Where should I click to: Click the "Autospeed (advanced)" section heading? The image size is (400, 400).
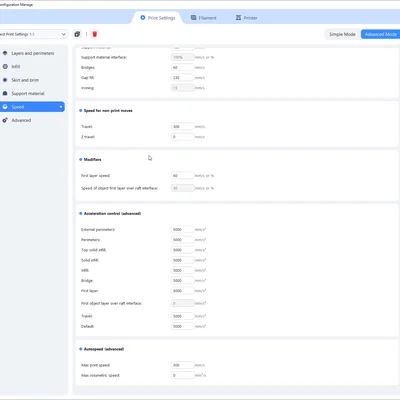tap(104, 349)
